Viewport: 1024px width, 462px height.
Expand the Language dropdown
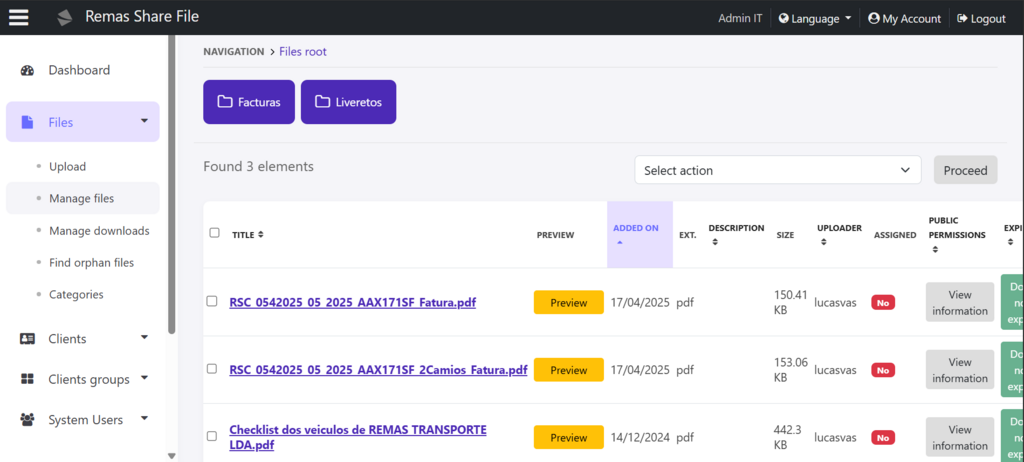(815, 18)
